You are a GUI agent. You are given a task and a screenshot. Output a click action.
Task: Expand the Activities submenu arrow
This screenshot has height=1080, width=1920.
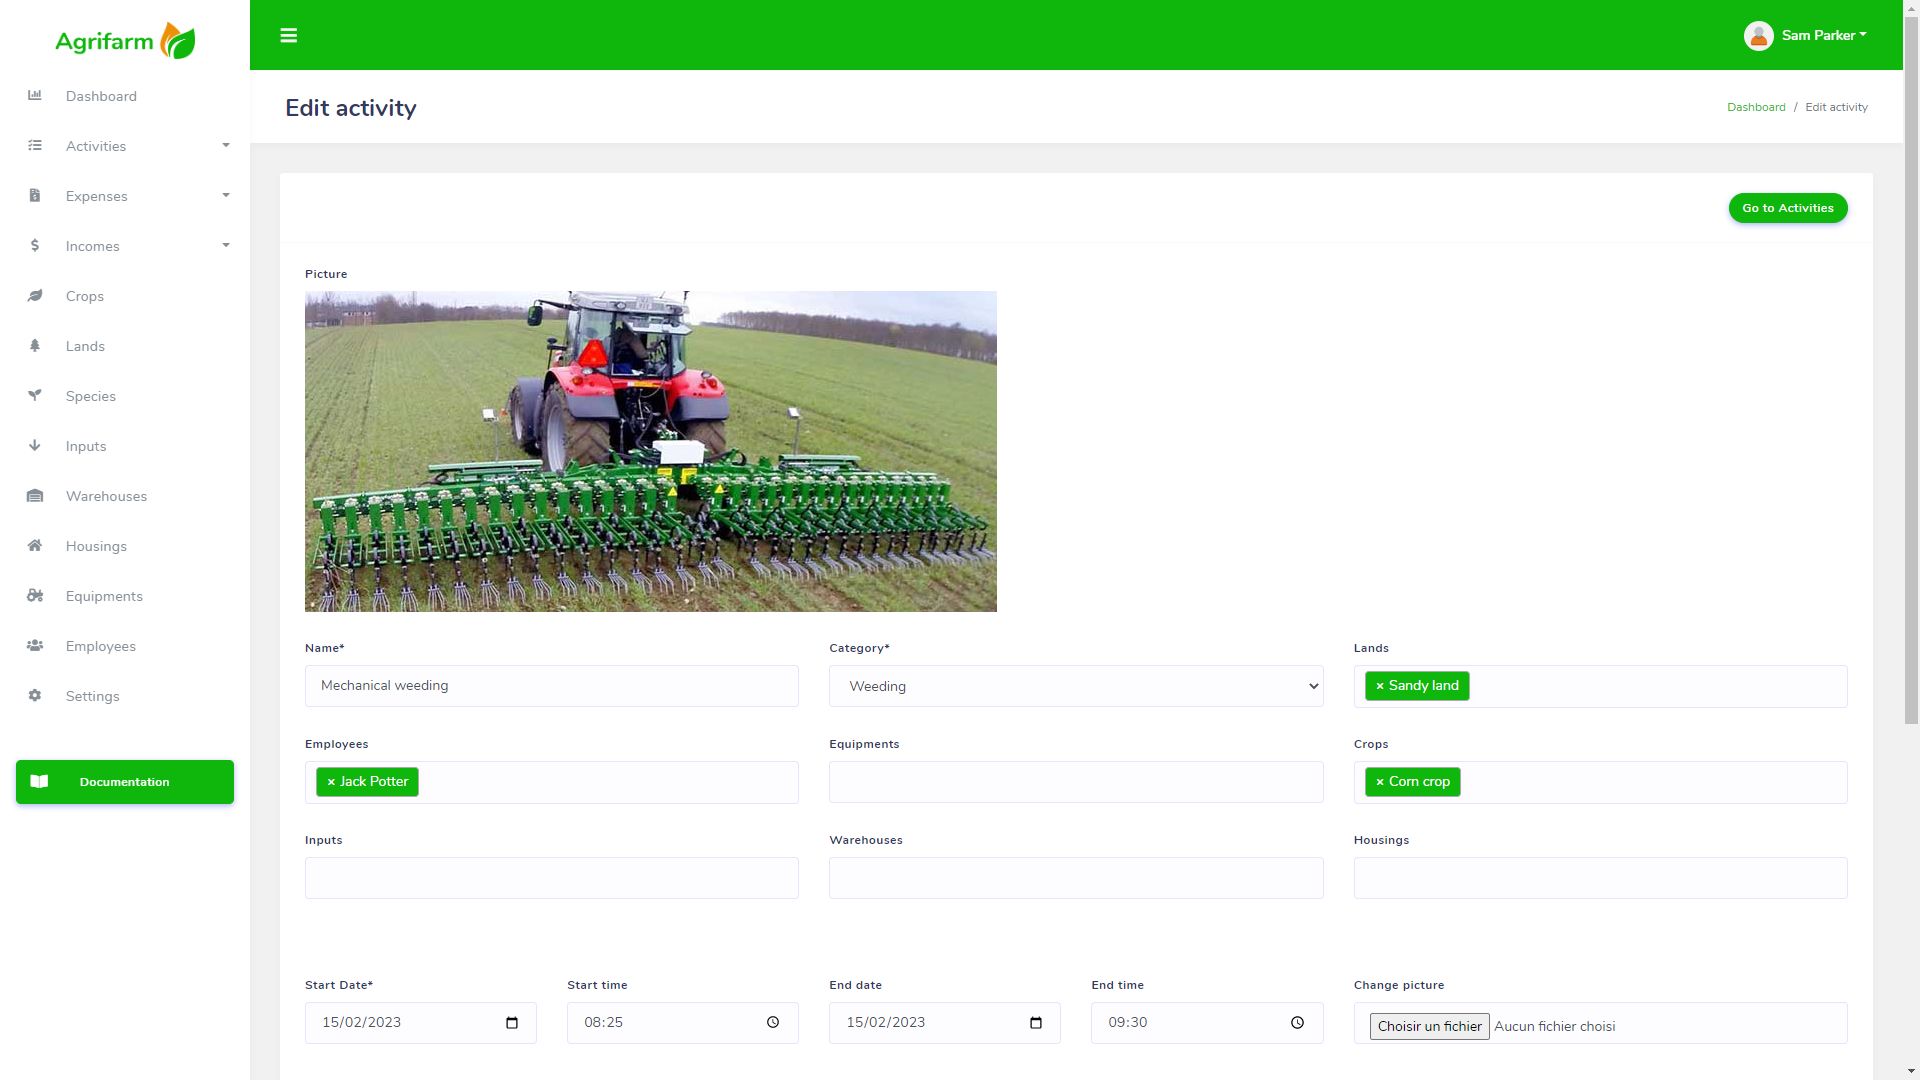[226, 146]
